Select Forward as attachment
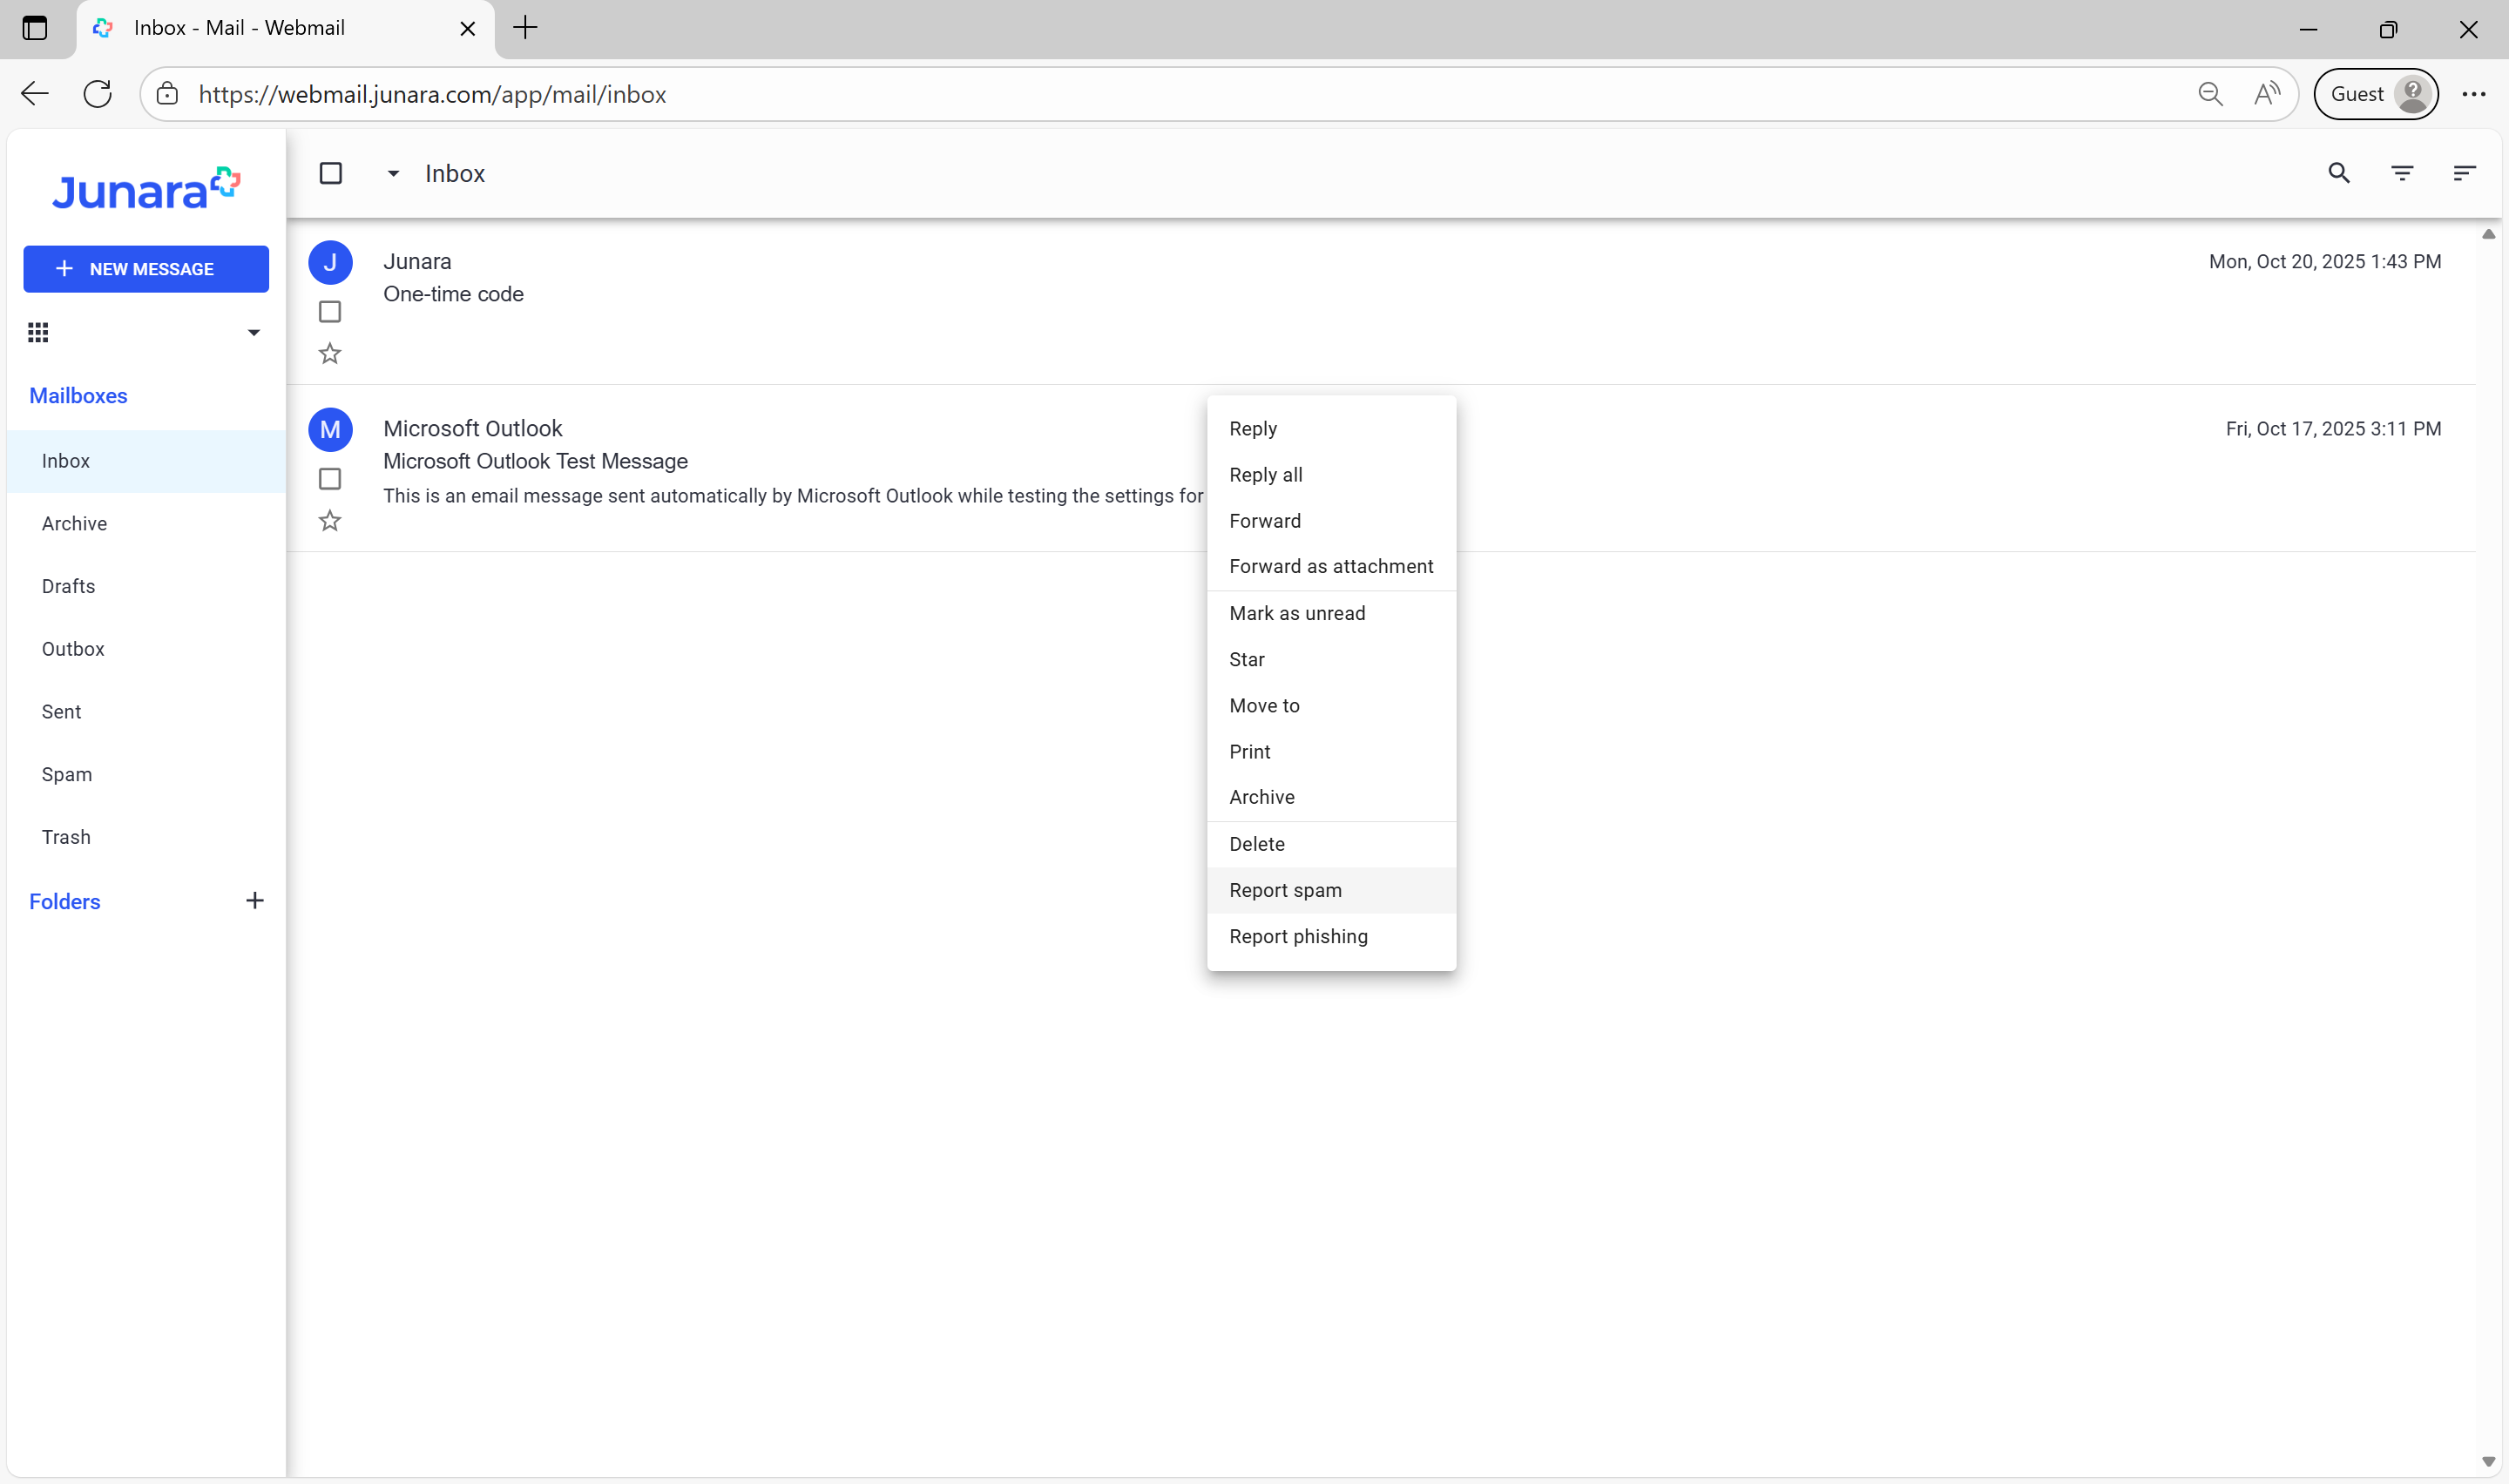Screen dimensions: 2509x1484 pos(1331,566)
